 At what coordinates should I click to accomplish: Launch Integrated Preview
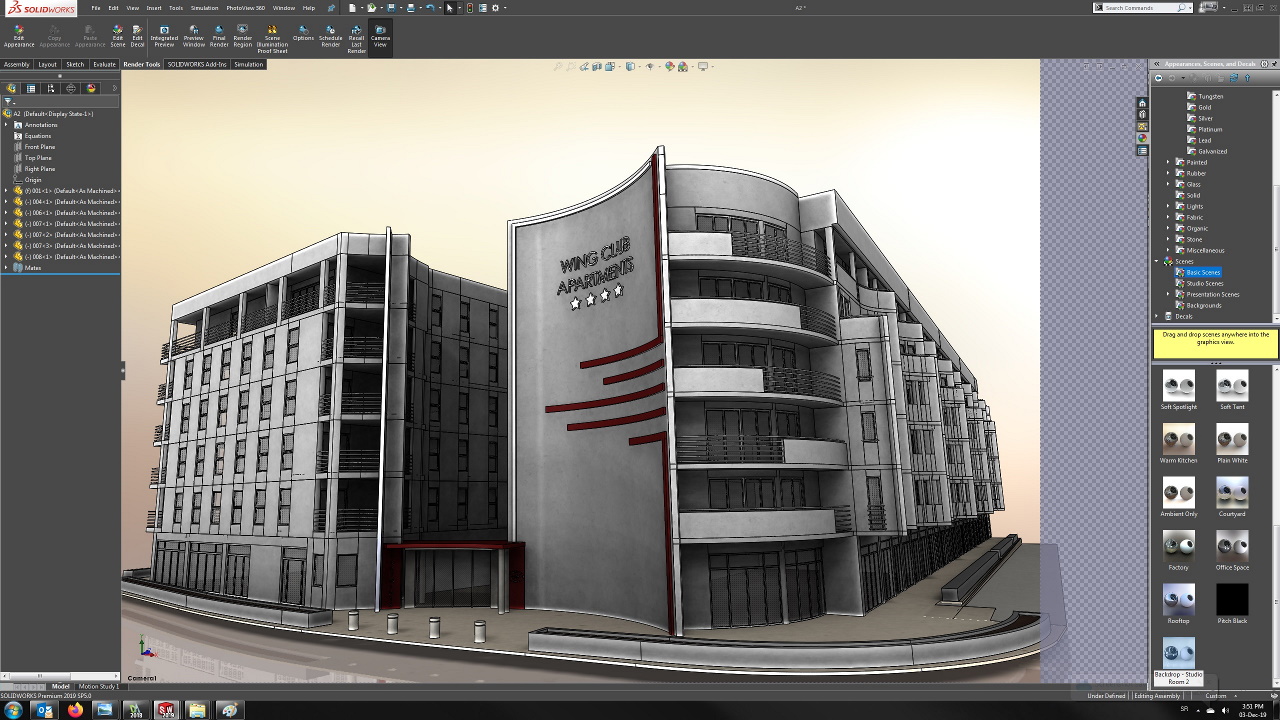pyautogui.click(x=164, y=36)
